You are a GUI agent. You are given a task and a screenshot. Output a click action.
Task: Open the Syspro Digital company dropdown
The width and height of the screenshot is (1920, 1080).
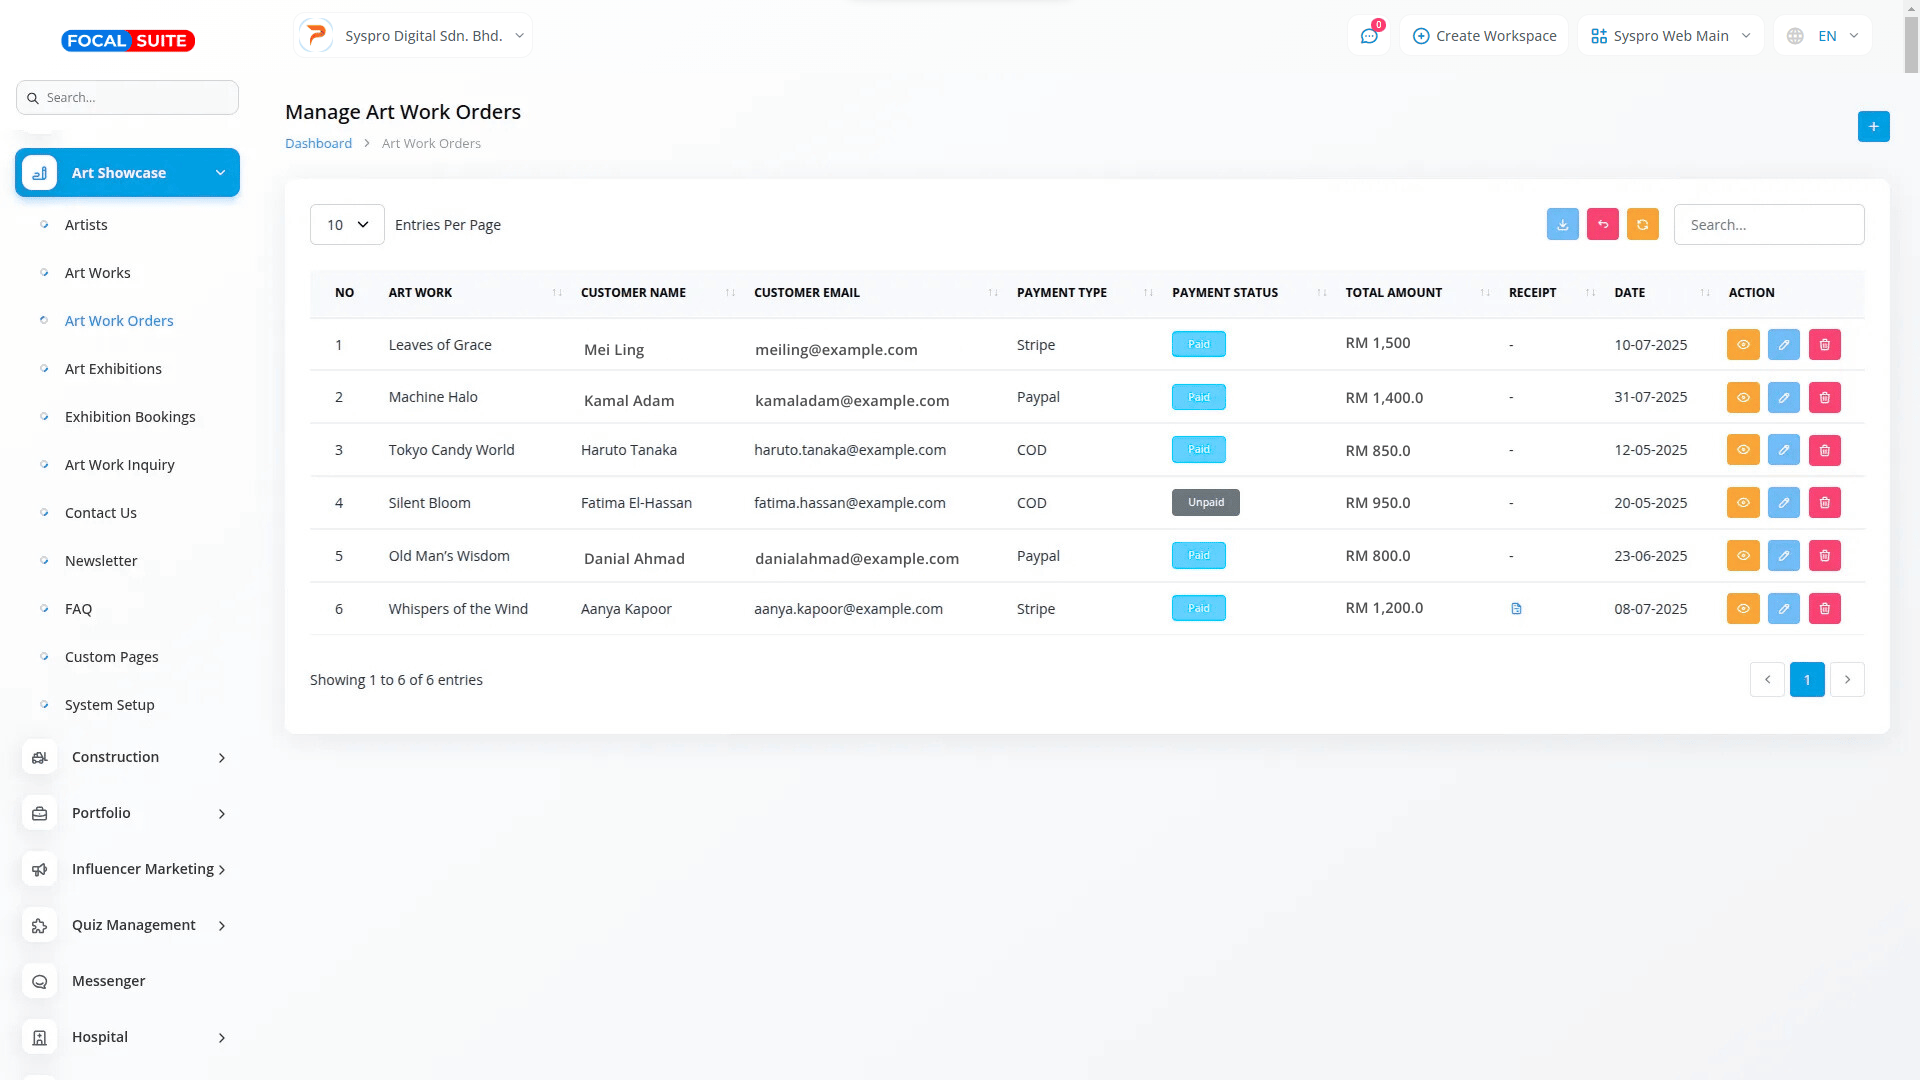(x=413, y=36)
